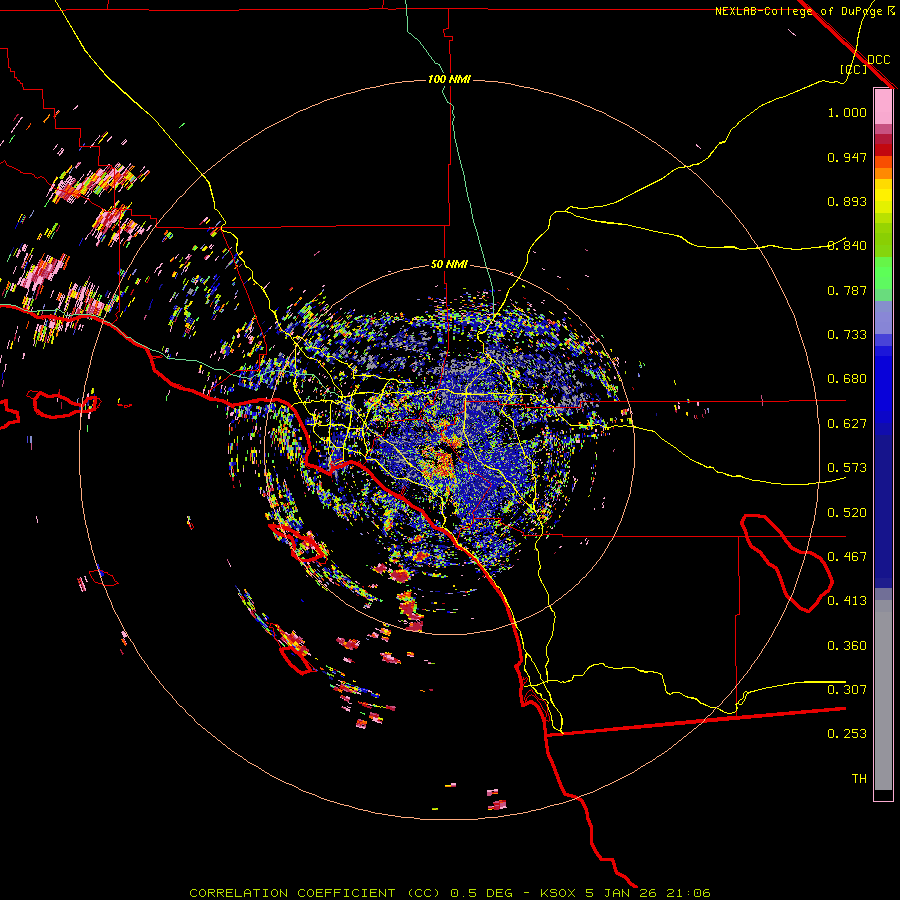This screenshot has width=900, height=900.
Task: Click the 0.840 scale value
Action: tap(847, 246)
